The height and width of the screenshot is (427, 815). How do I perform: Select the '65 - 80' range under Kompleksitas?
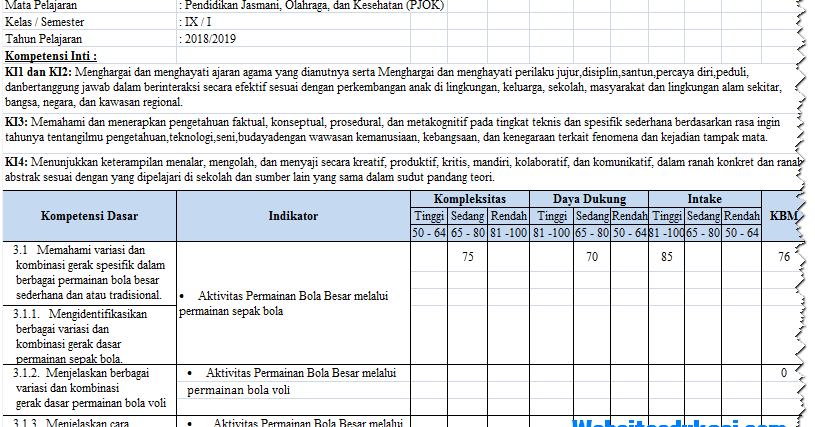467,233
